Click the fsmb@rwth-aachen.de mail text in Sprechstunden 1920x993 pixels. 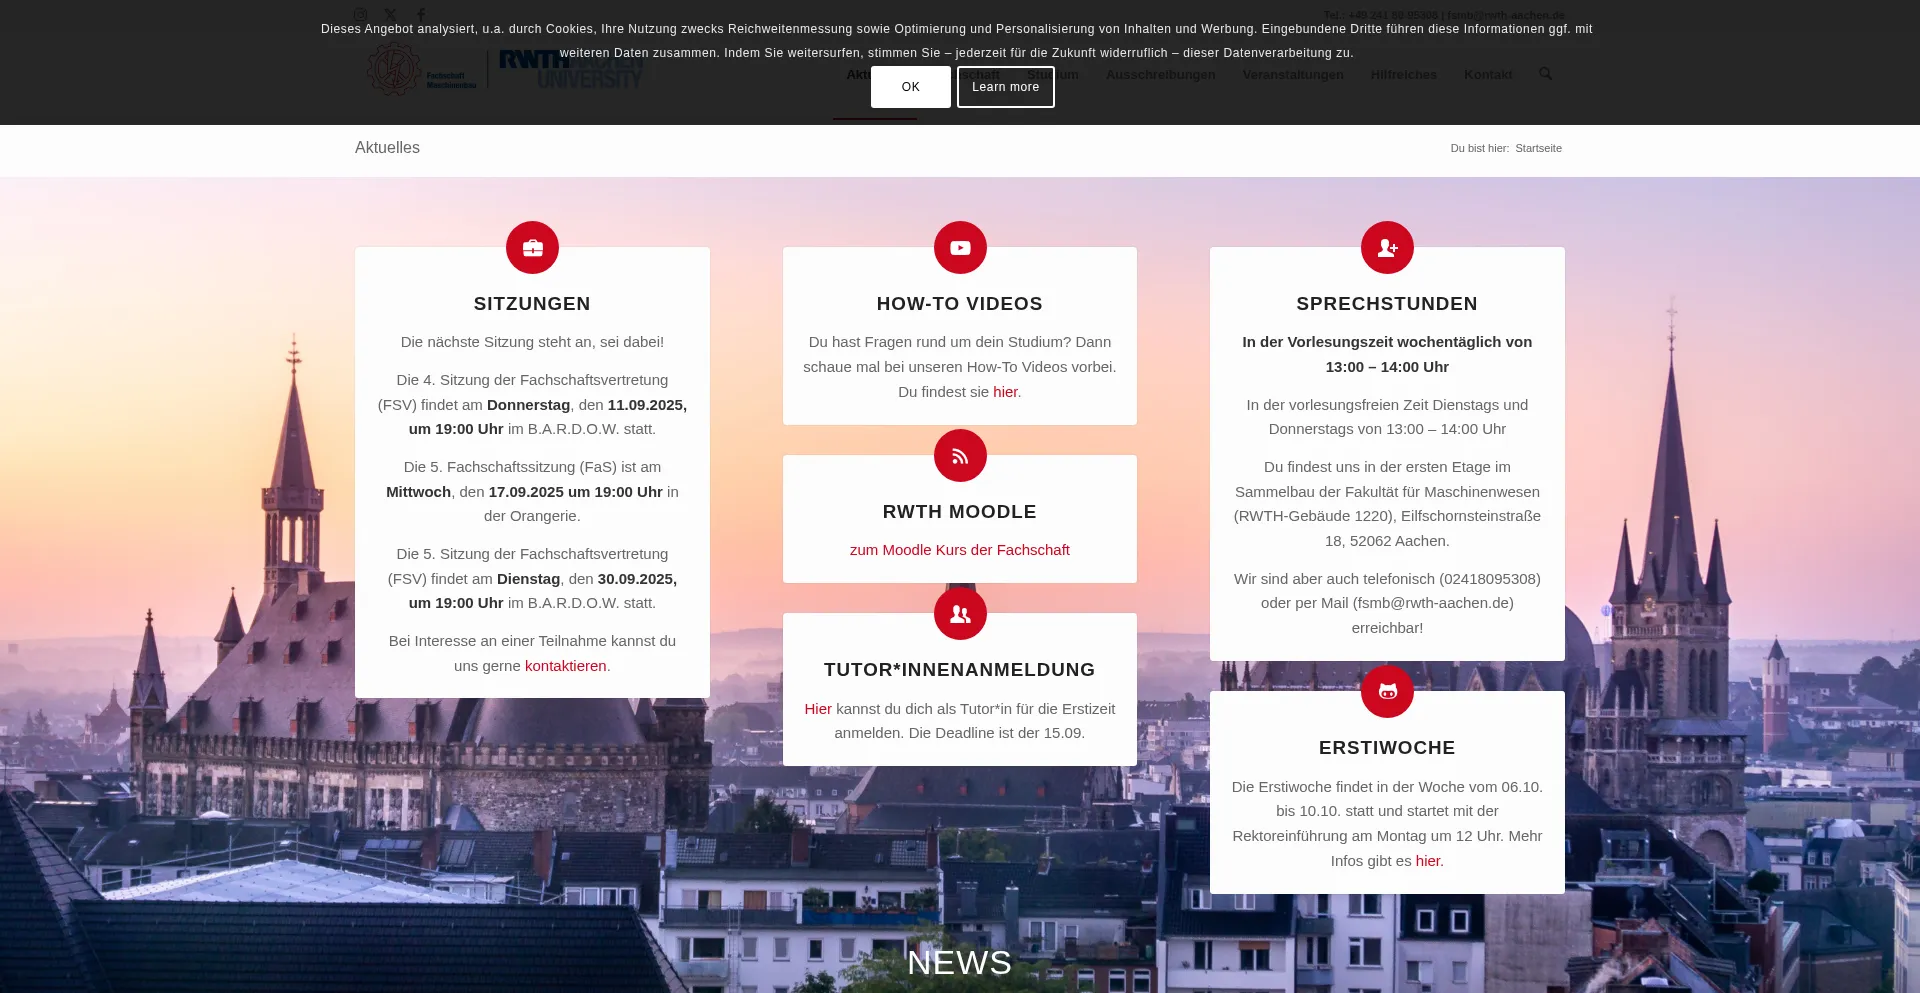point(1433,603)
